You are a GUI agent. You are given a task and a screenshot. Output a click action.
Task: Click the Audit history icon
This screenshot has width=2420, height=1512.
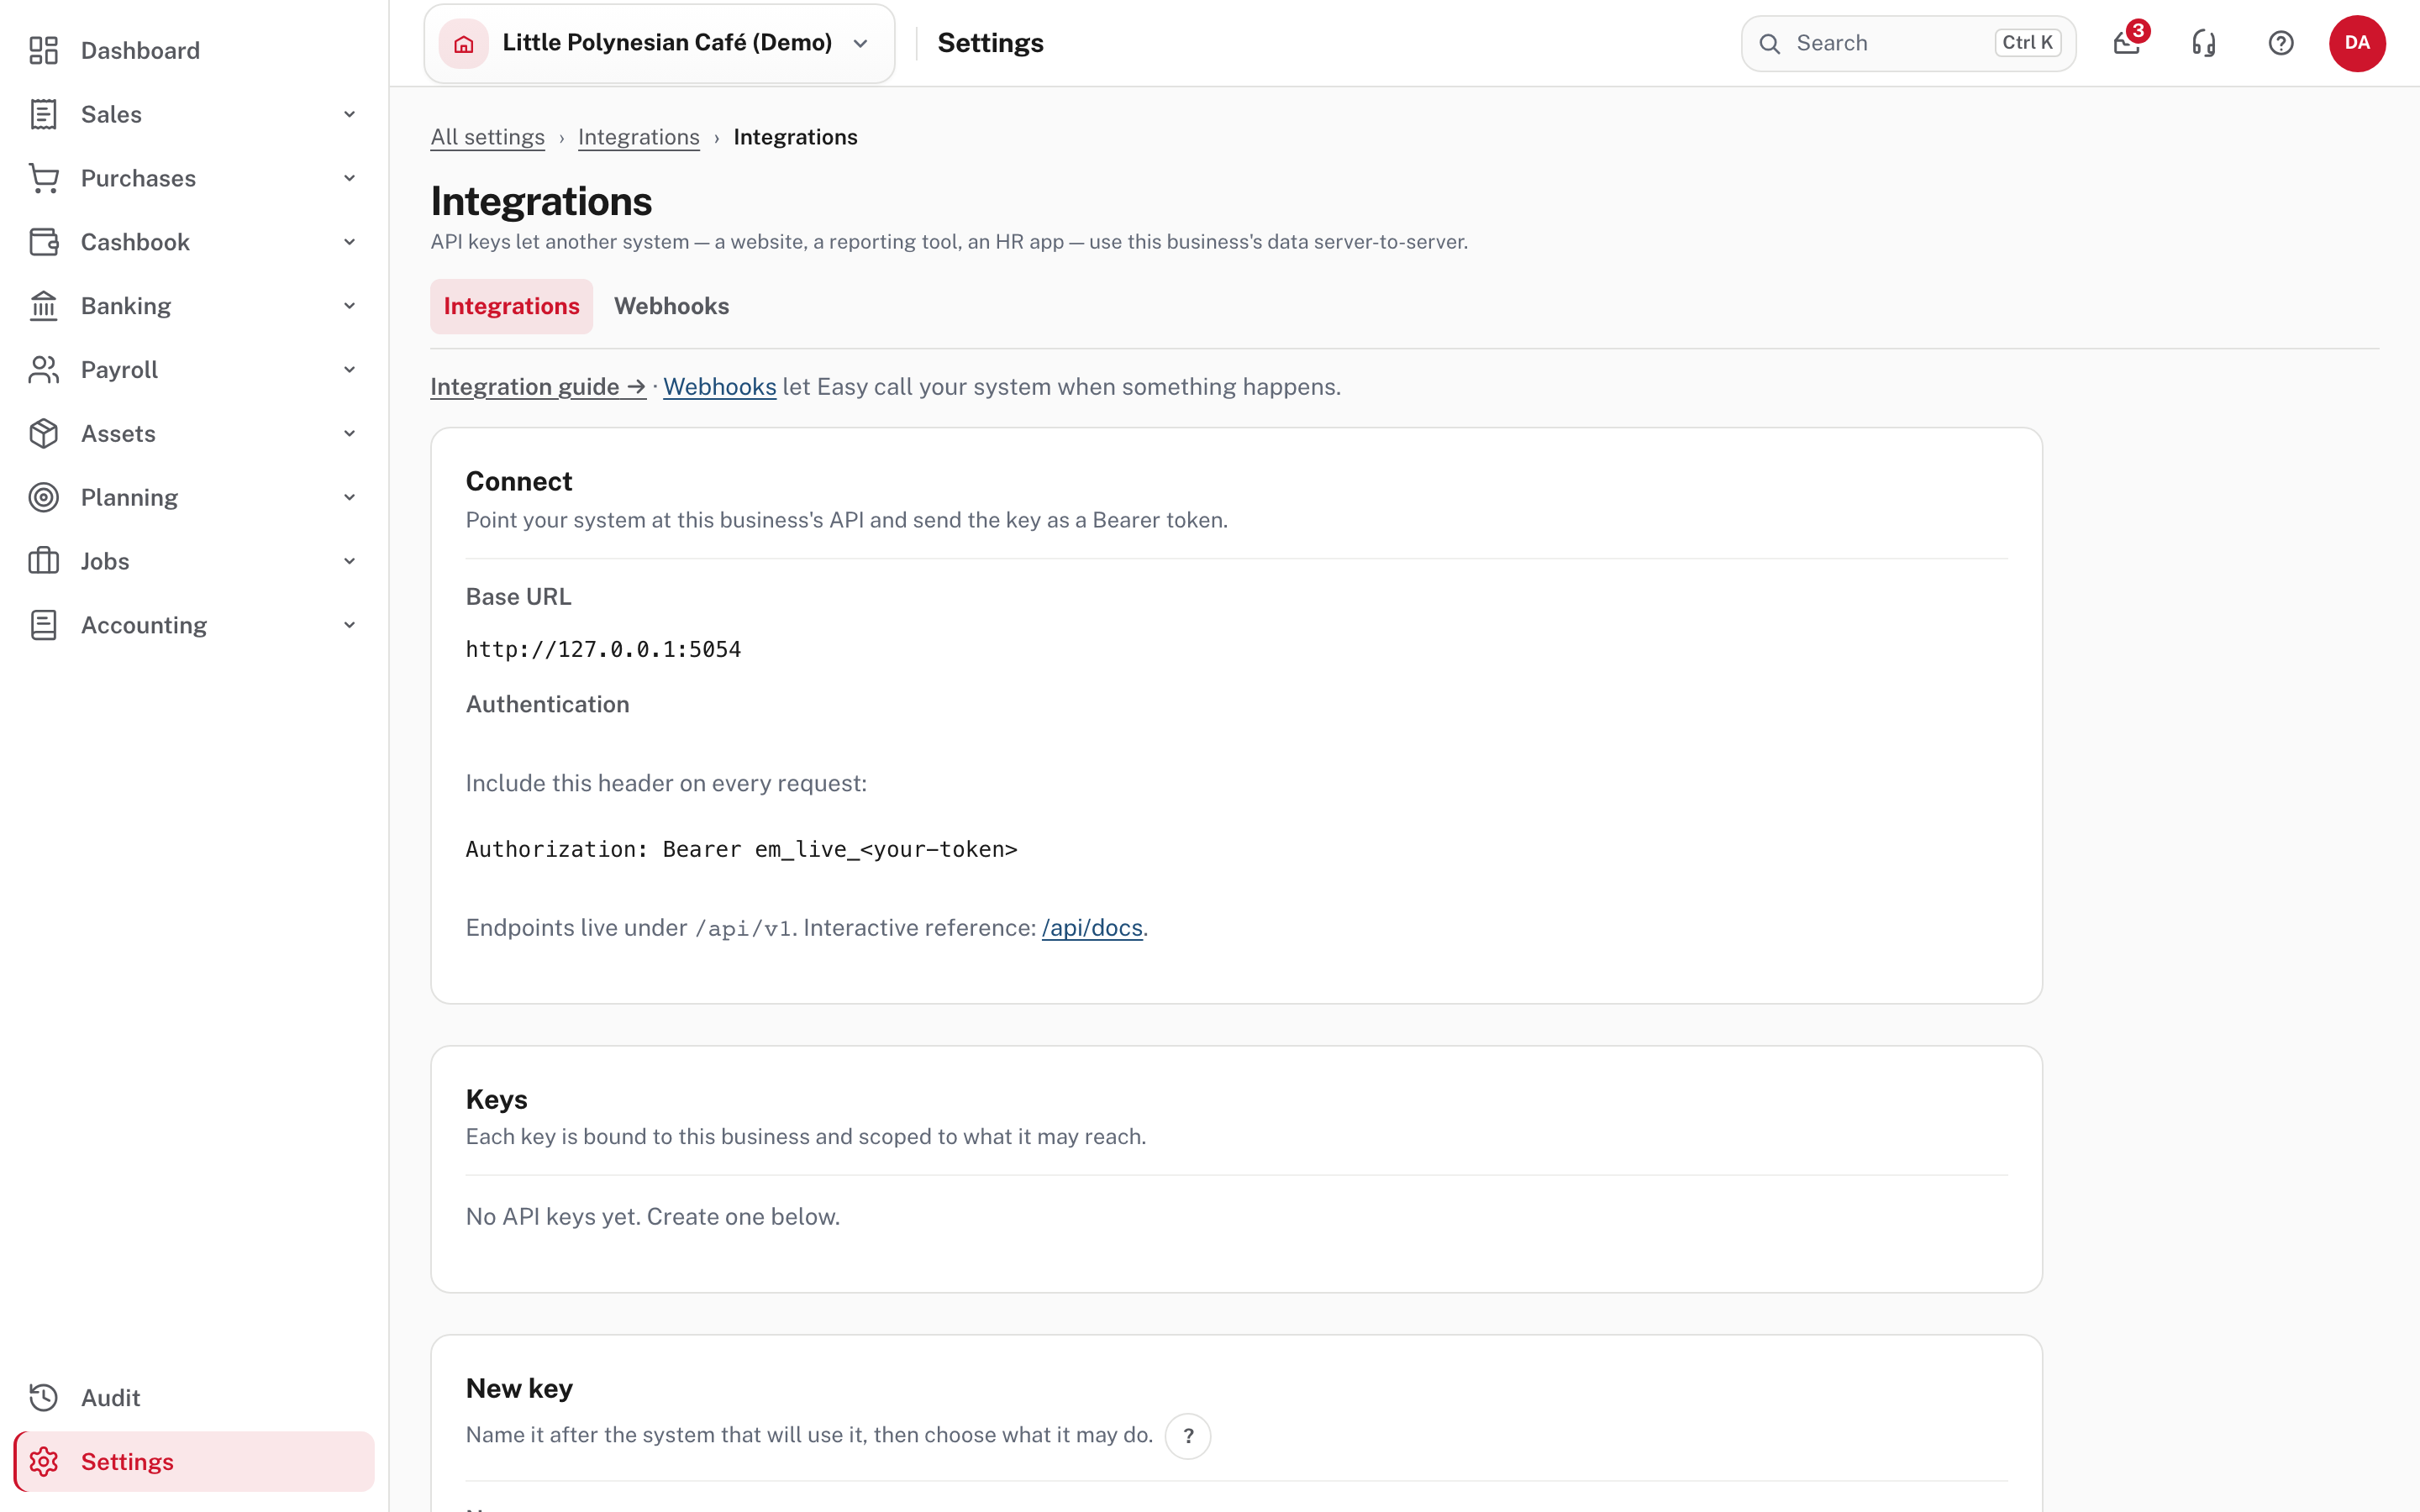pyautogui.click(x=43, y=1398)
